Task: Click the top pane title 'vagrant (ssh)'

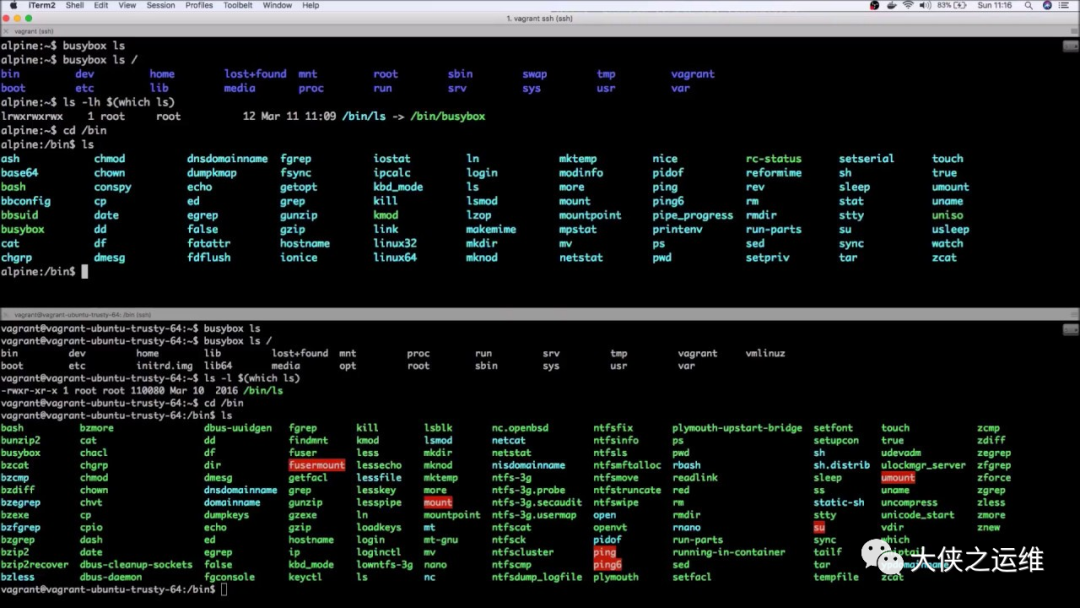Action: coord(34,31)
